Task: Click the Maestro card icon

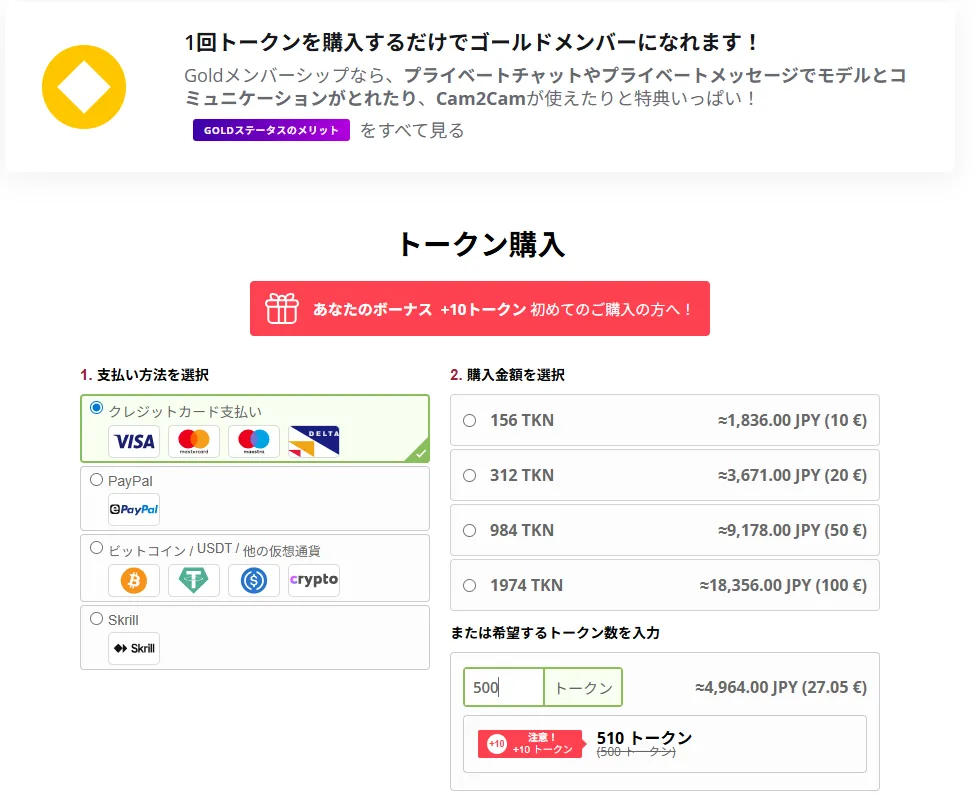Action: coord(254,441)
